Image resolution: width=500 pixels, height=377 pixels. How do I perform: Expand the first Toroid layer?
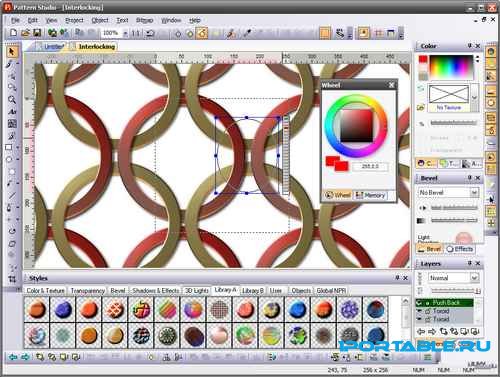coord(420,311)
